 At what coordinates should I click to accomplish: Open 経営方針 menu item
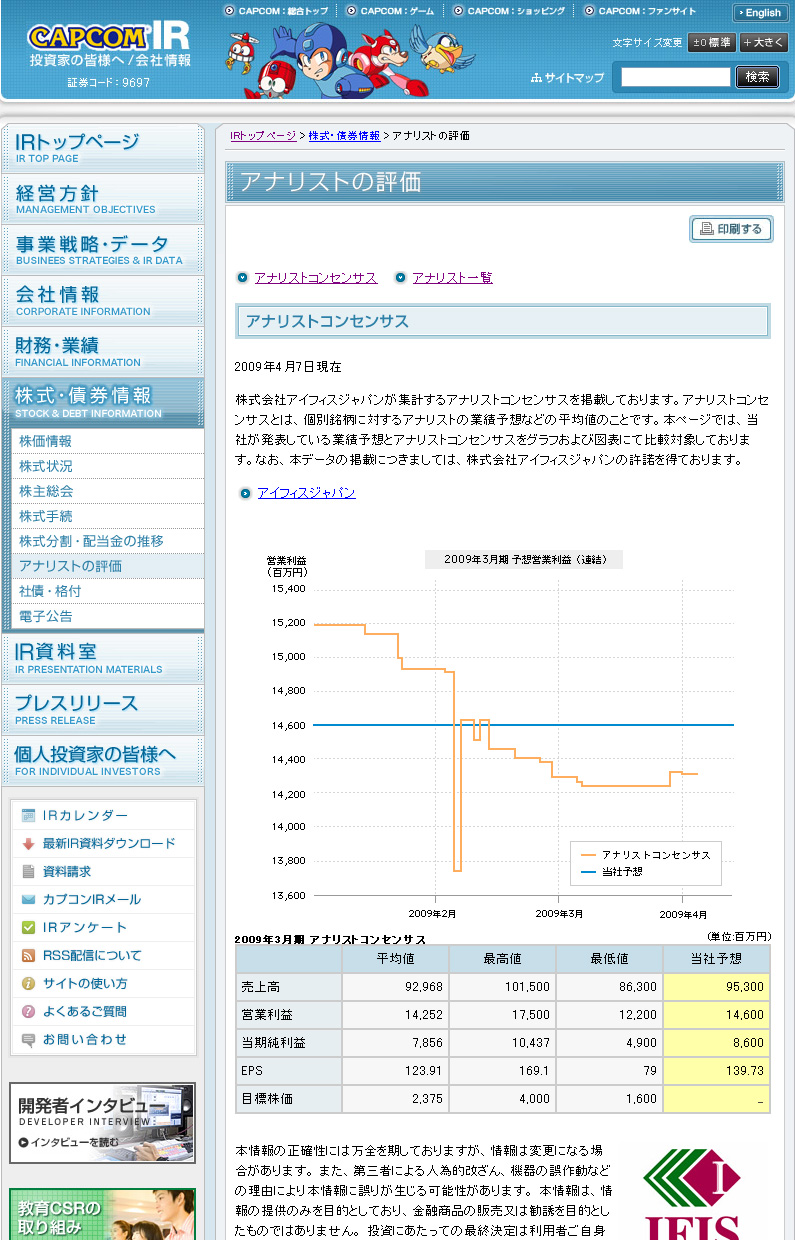(x=103, y=198)
